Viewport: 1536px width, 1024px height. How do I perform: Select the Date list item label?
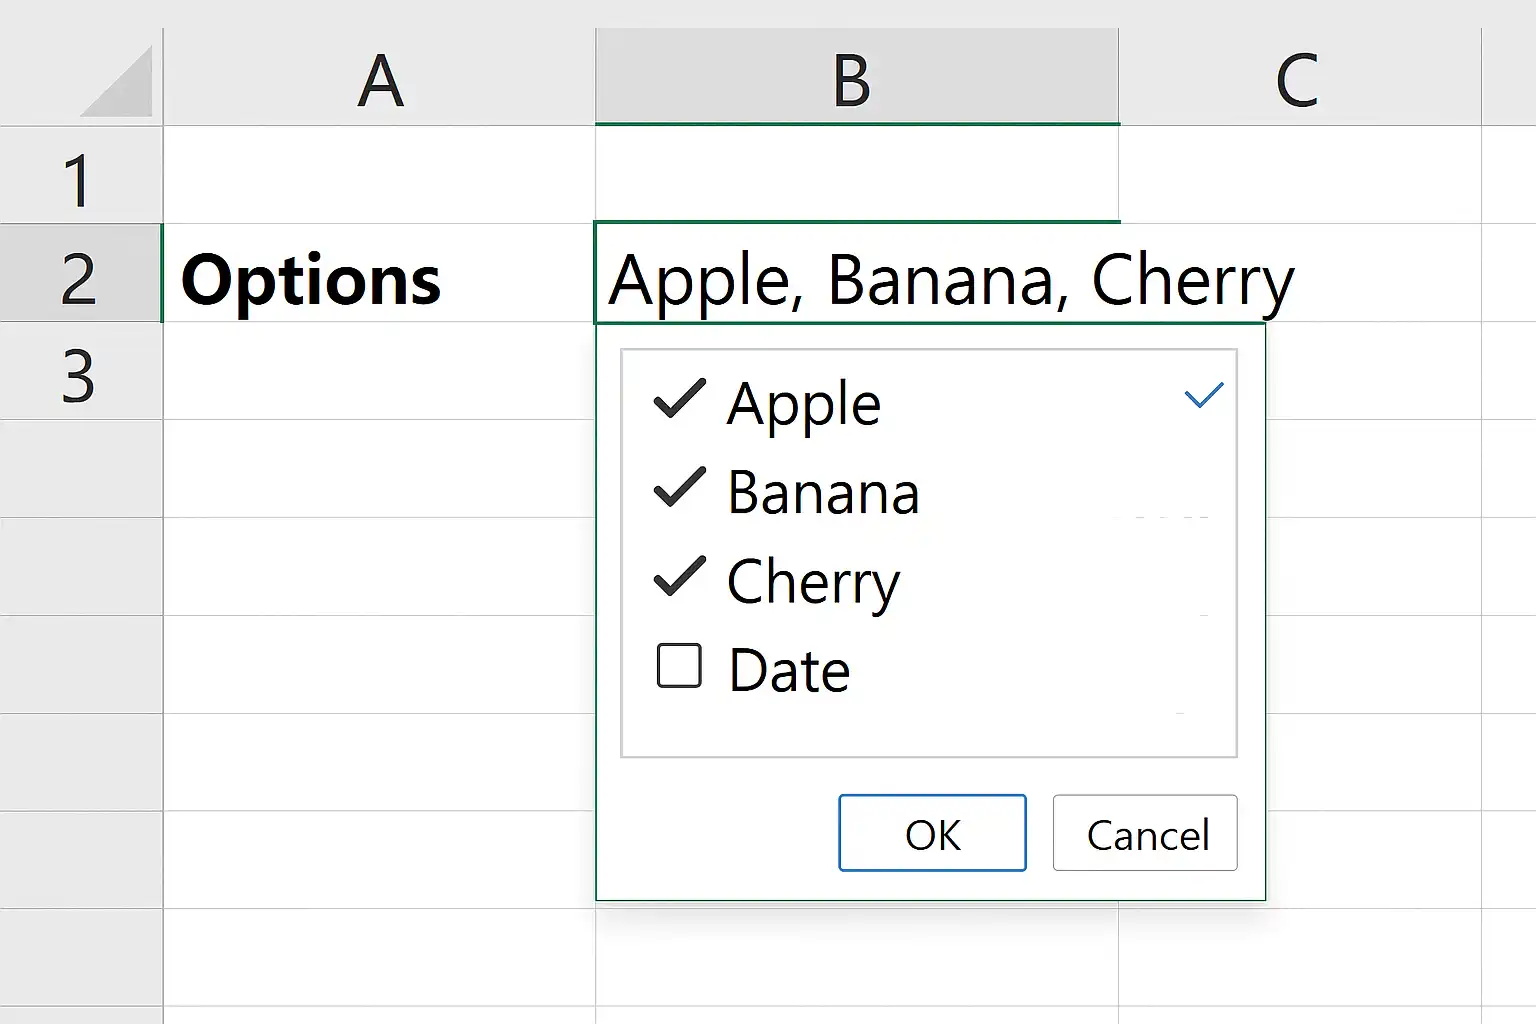pos(789,670)
